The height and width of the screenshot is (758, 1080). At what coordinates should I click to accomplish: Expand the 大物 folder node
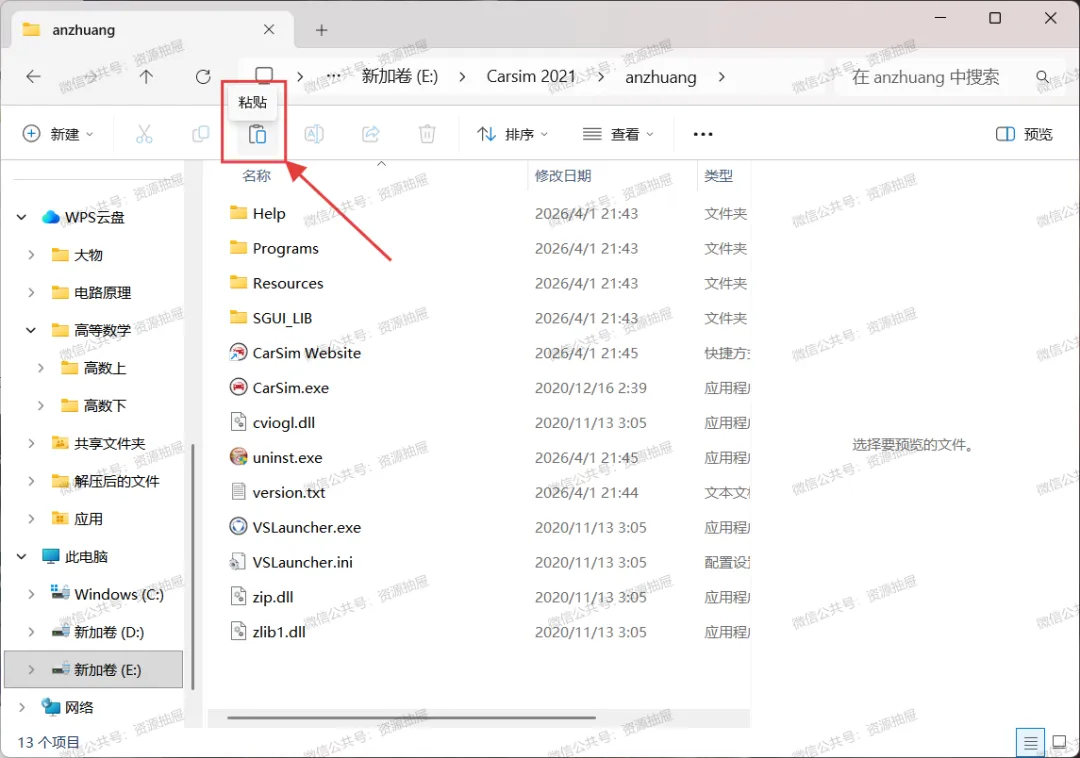tap(31, 255)
